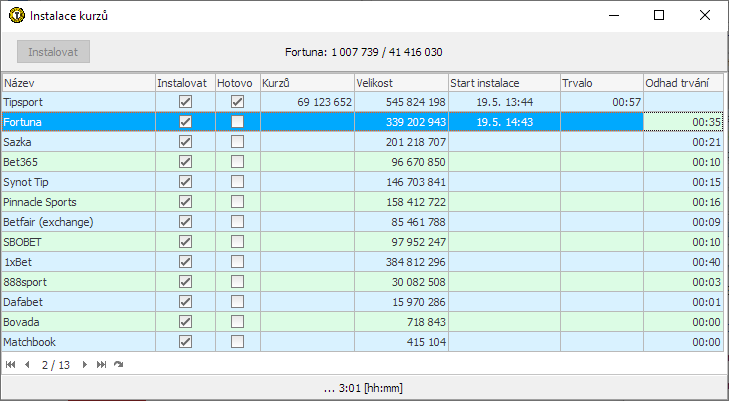Select the SBOBET row name
This screenshot has width=729, height=401.
coord(22,242)
